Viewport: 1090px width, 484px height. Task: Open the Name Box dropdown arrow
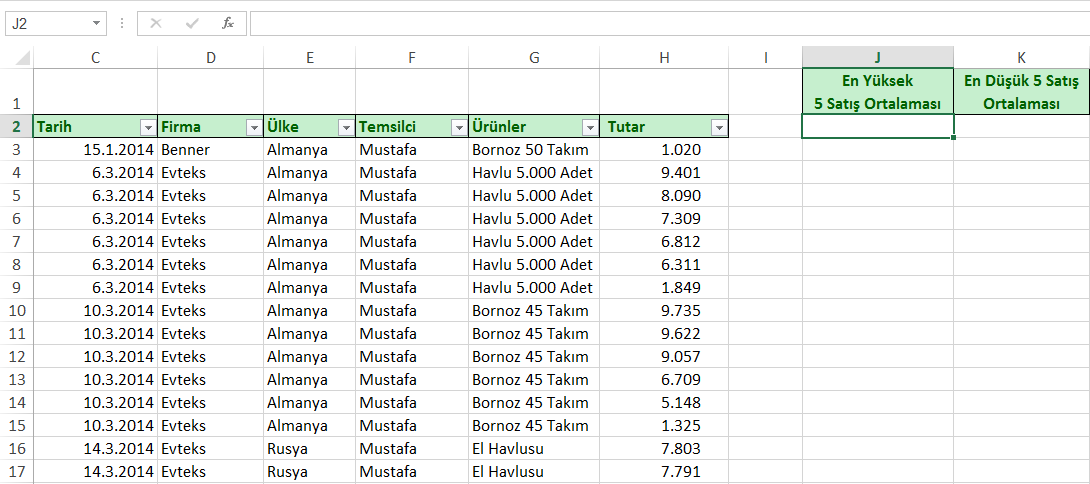pos(95,22)
